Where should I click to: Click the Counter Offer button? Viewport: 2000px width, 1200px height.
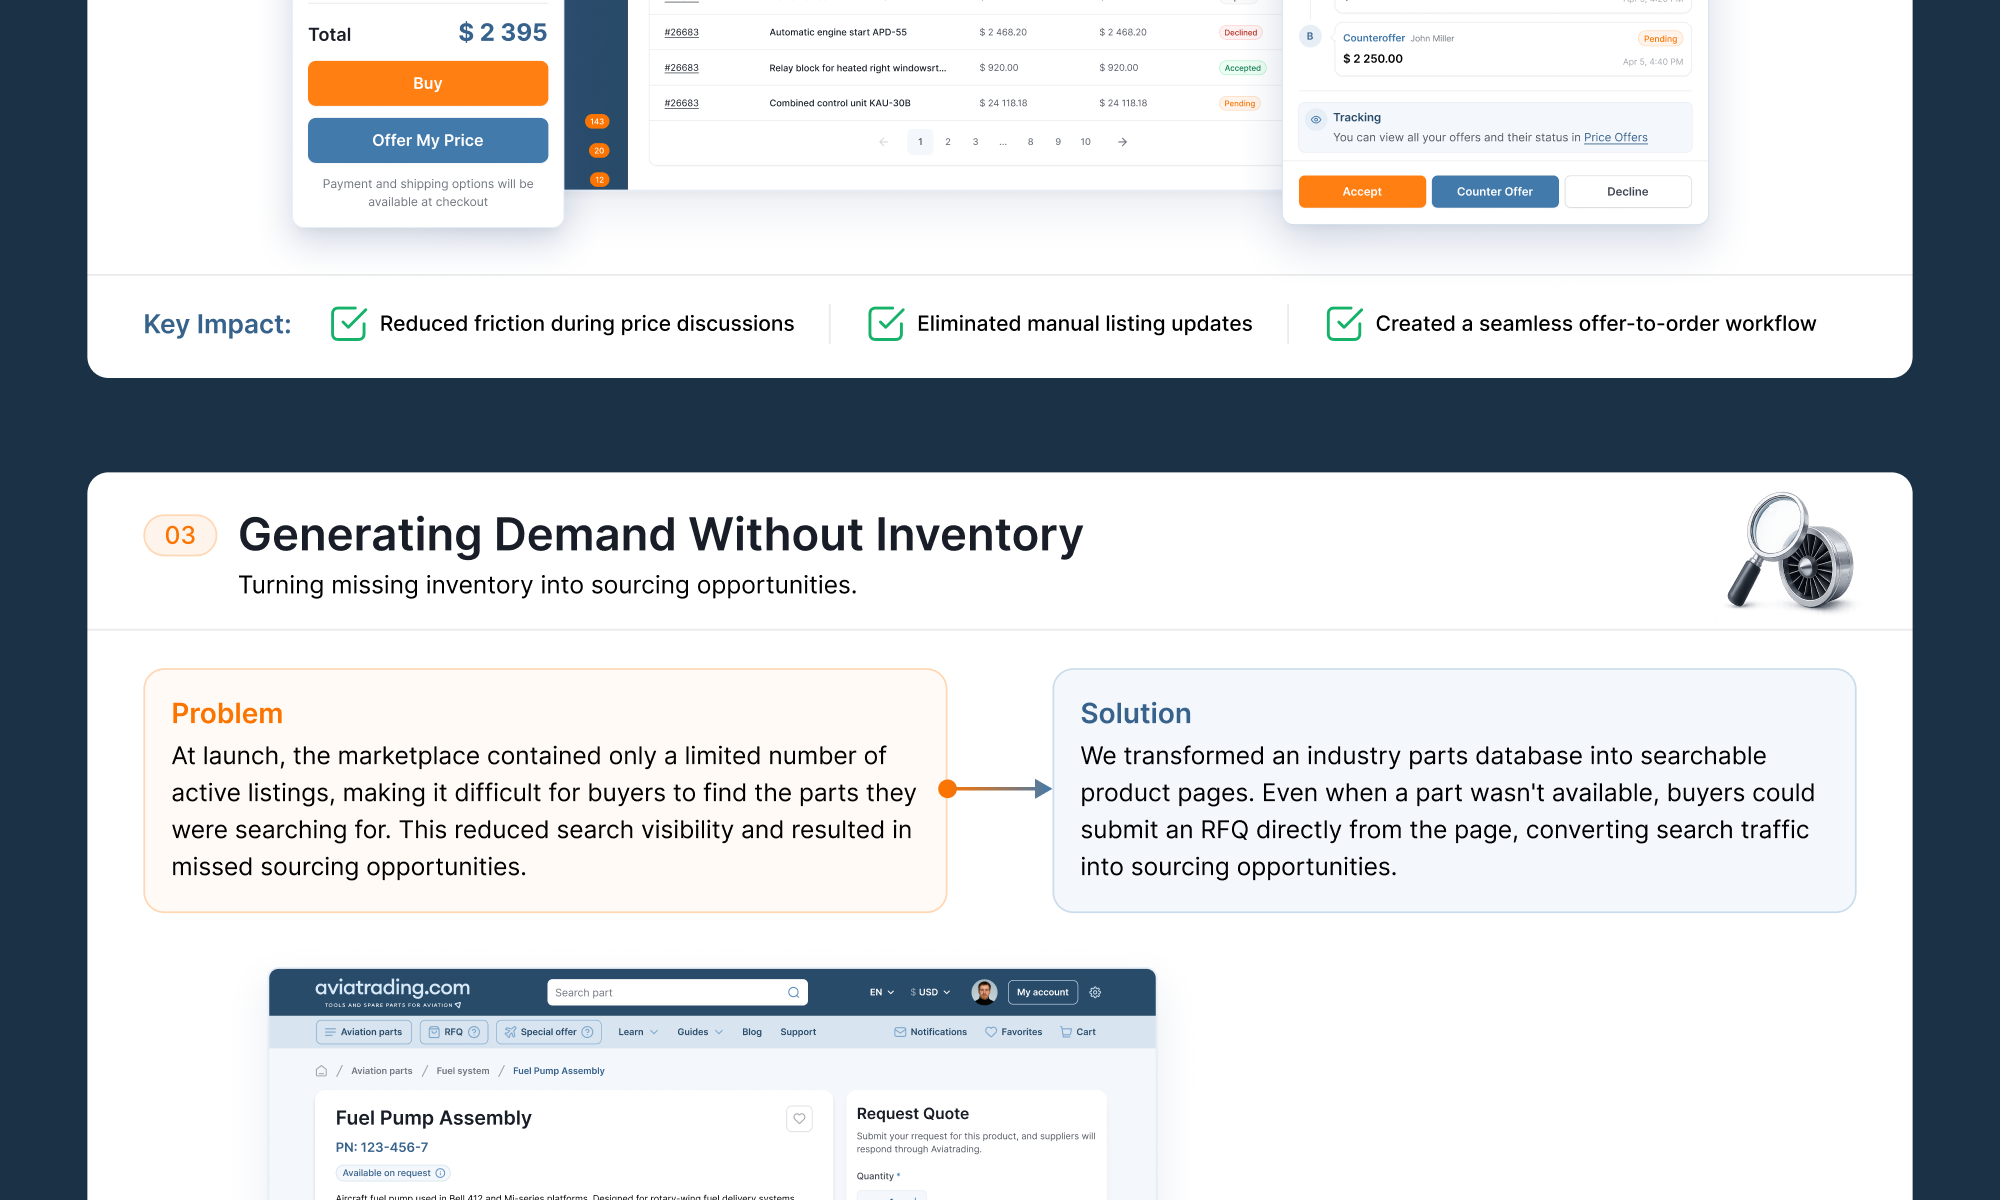pos(1495,192)
